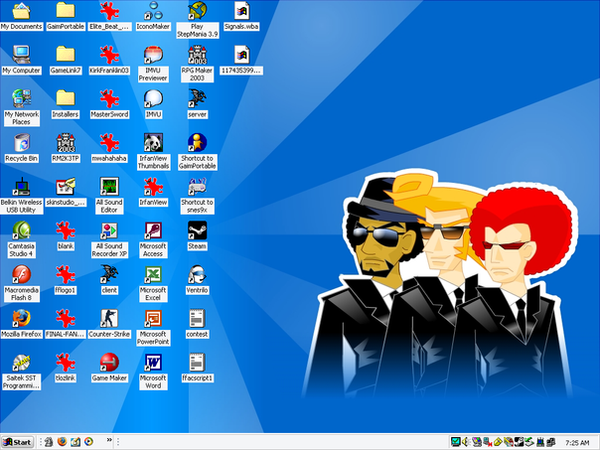Open the My Documents folder icon

[x=21, y=11]
